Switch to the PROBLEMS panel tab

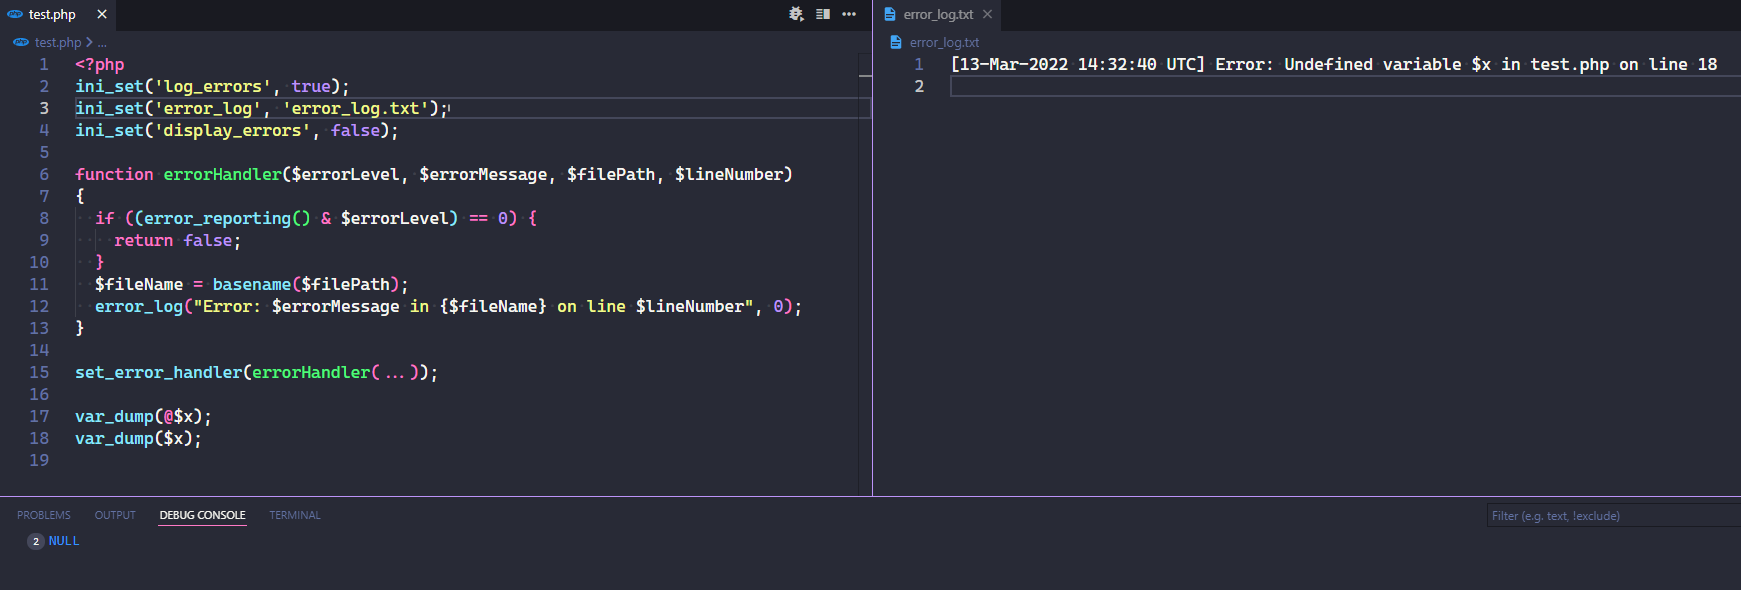click(x=44, y=515)
